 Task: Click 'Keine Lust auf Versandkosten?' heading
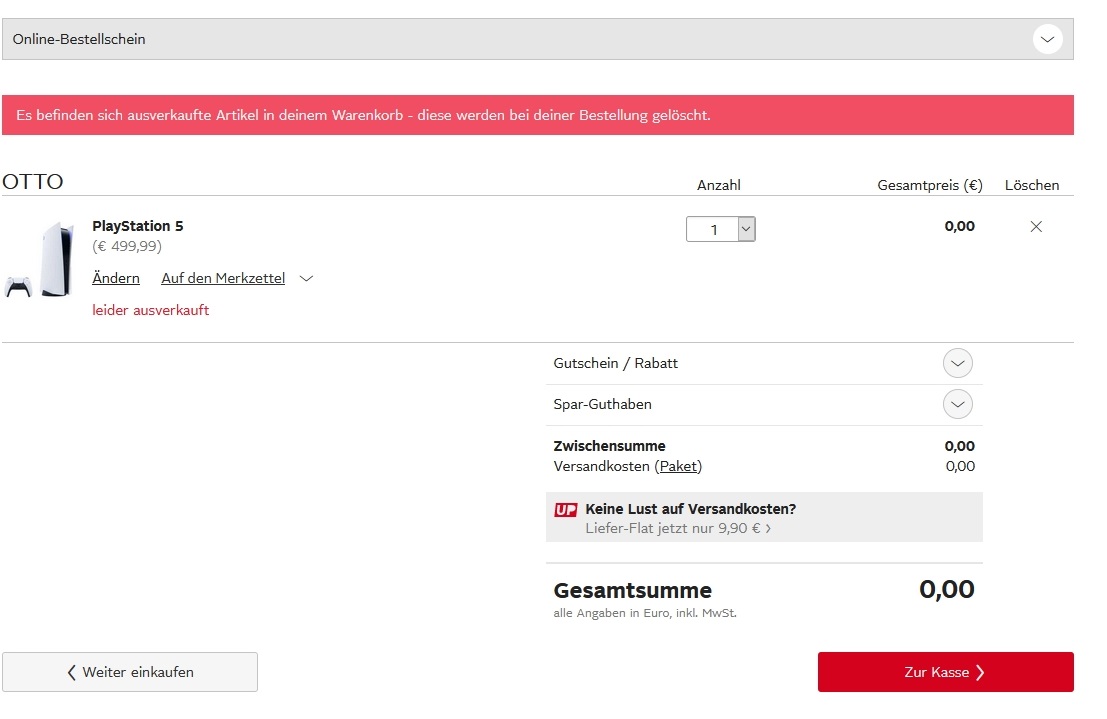tap(690, 509)
